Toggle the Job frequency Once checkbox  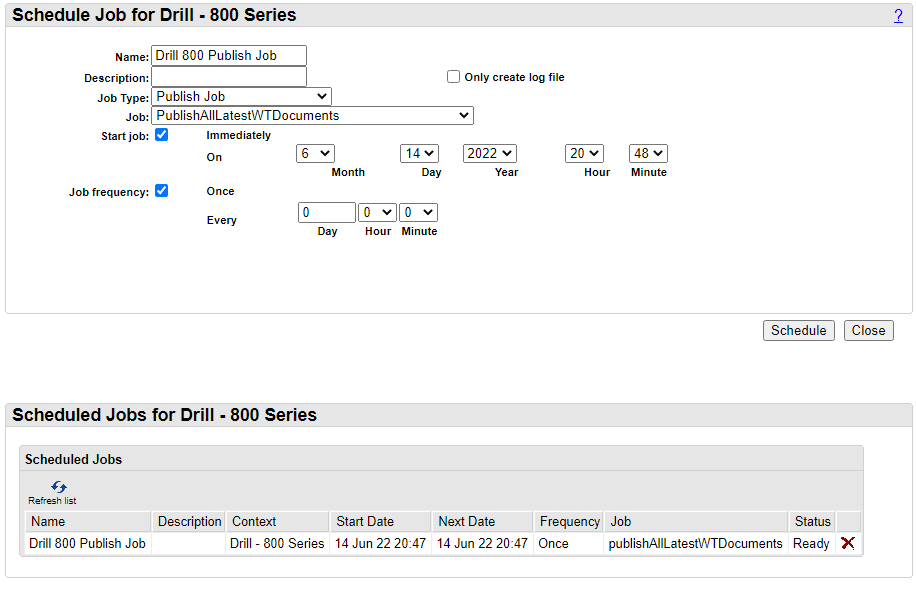click(162, 191)
